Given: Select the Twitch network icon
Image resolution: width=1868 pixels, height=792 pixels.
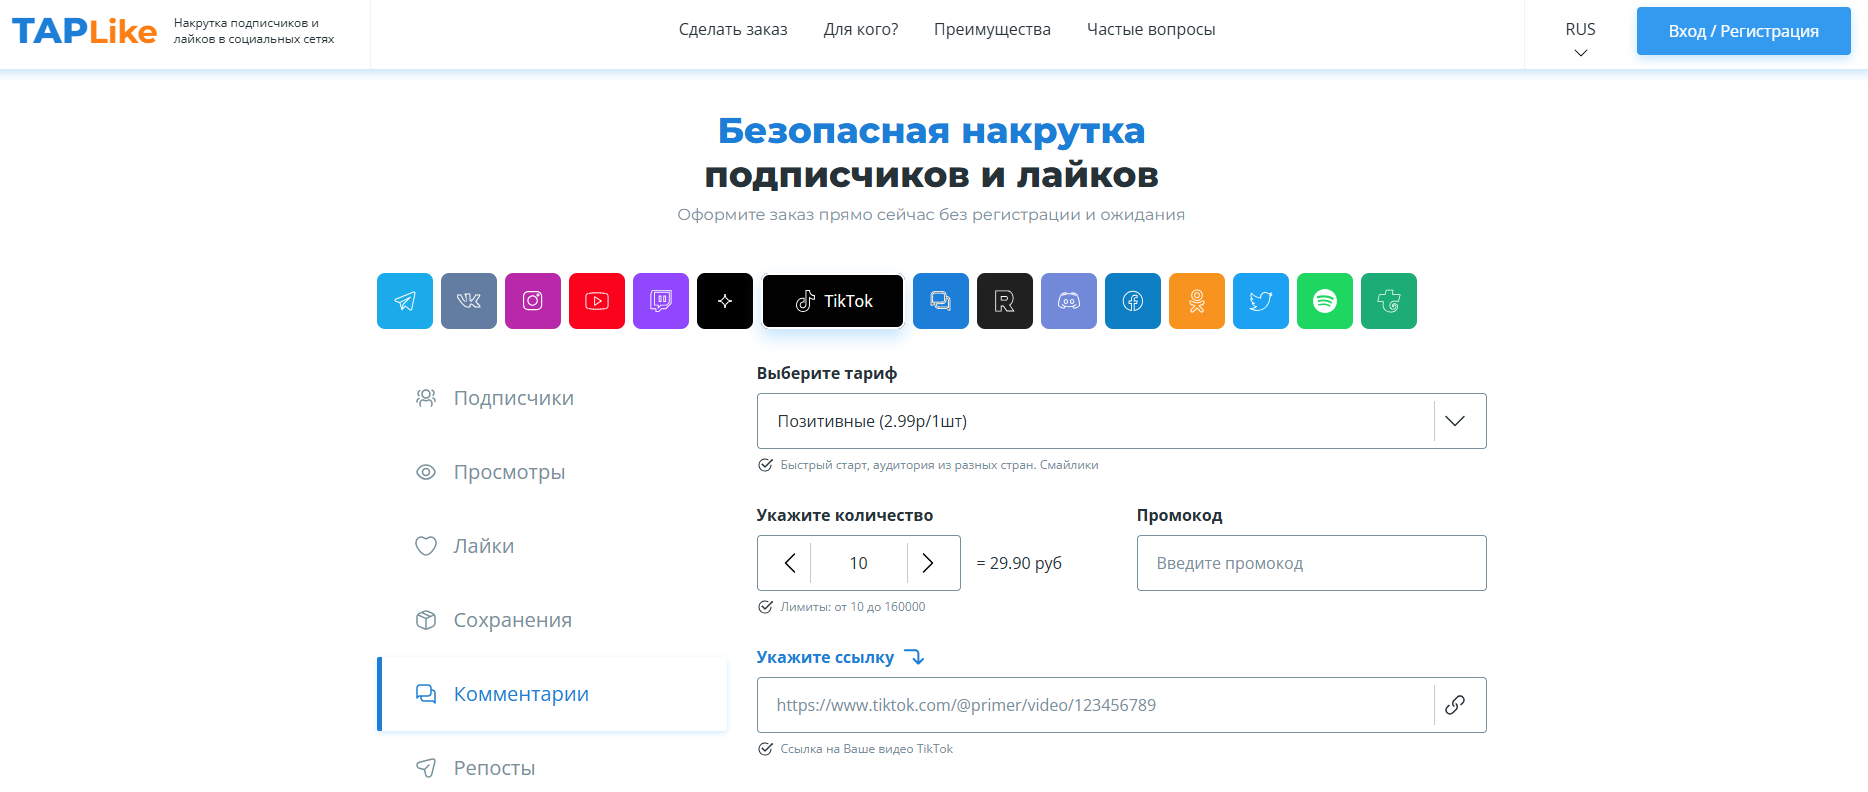Looking at the screenshot, I should pos(661,301).
